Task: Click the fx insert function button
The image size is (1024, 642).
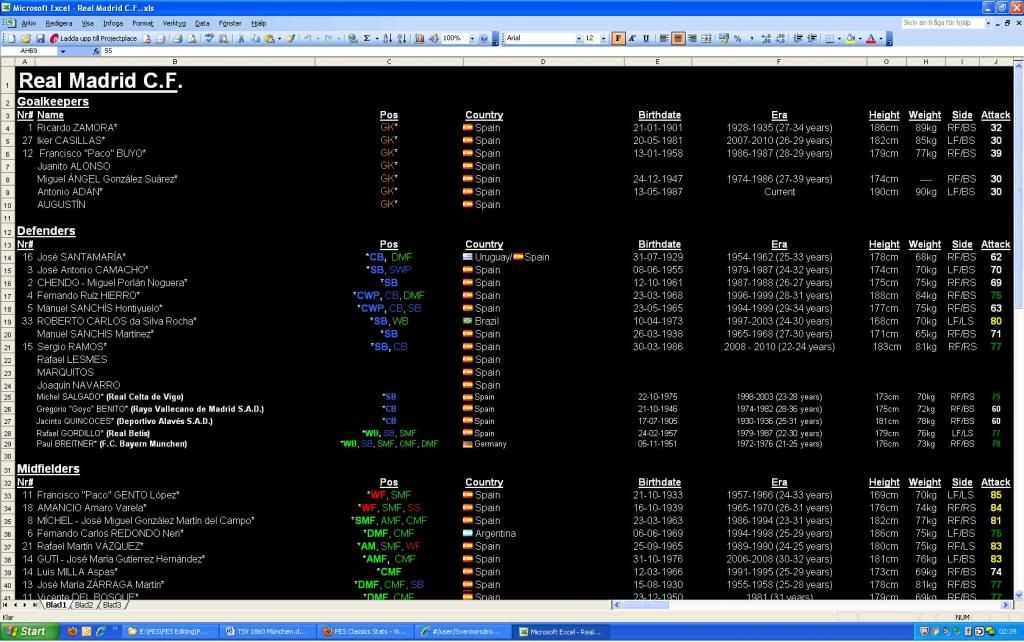Action: pos(96,51)
